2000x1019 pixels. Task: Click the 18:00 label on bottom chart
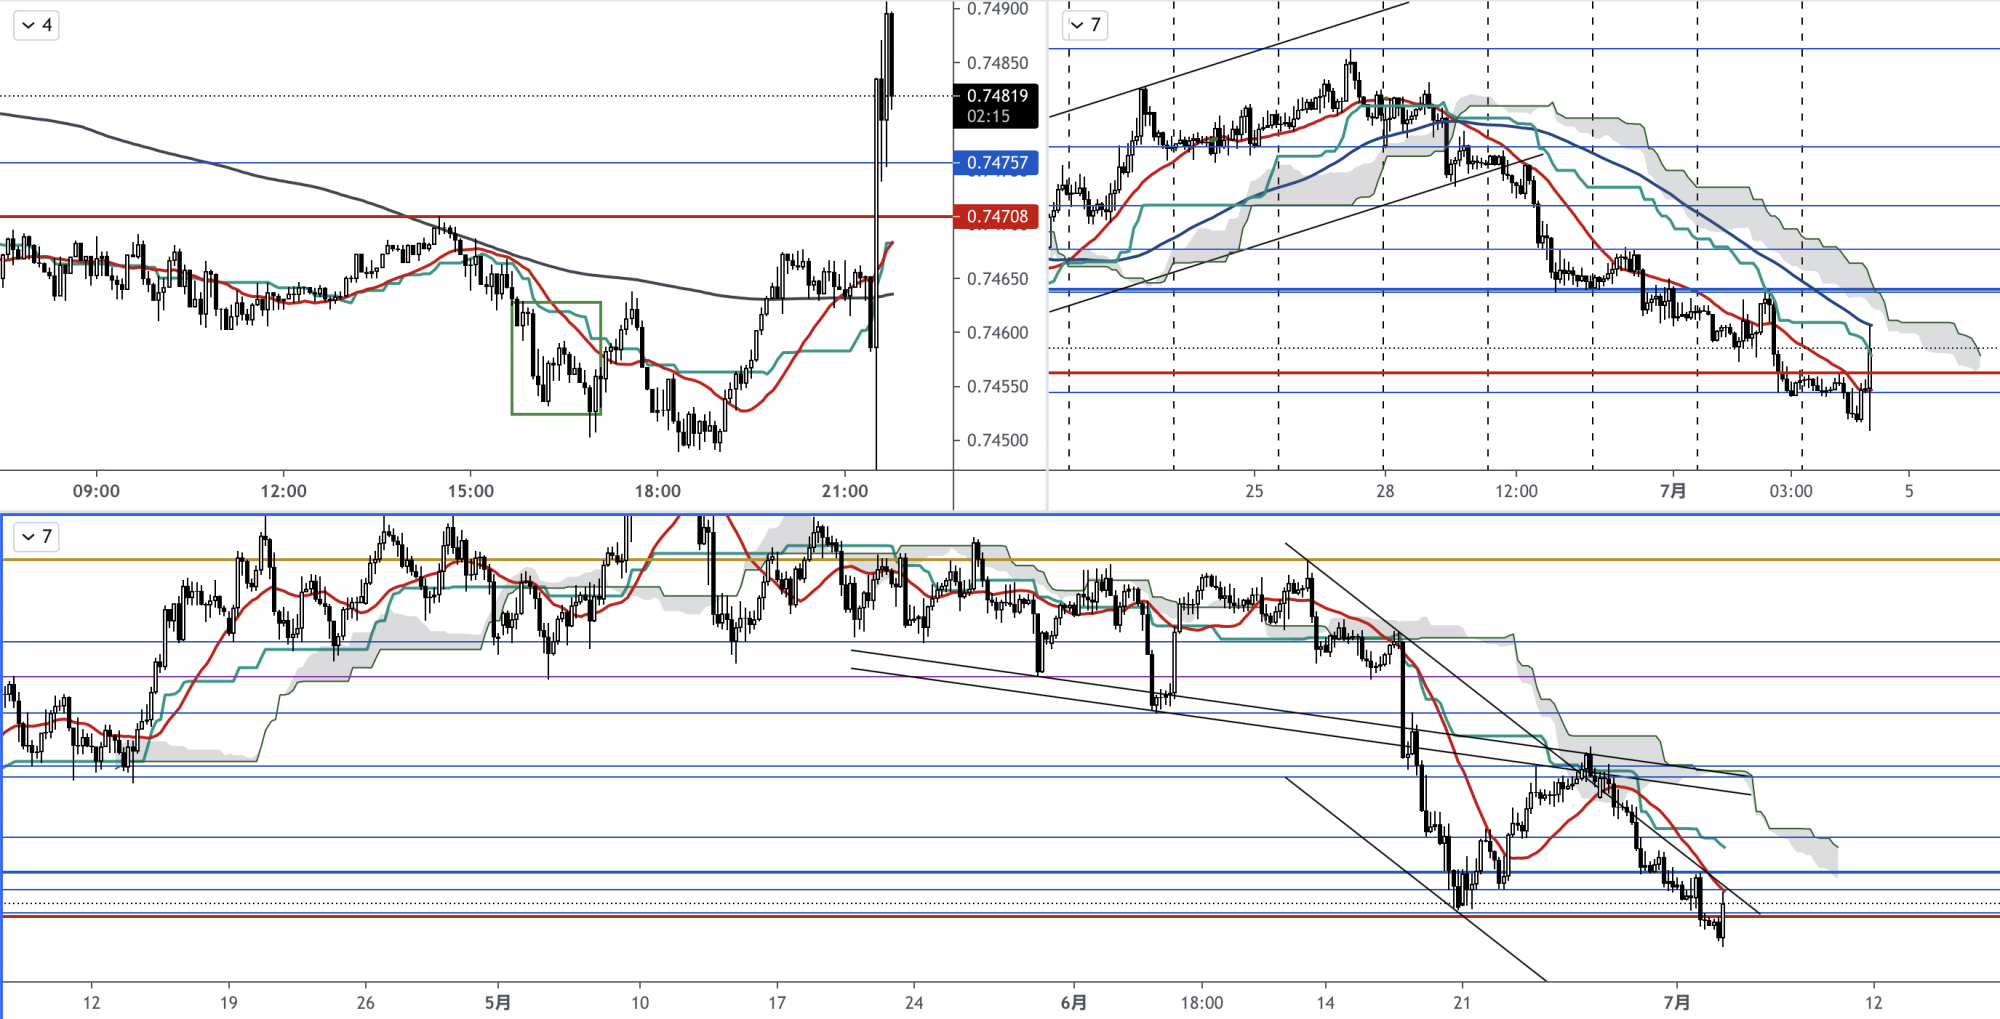tap(1201, 1003)
